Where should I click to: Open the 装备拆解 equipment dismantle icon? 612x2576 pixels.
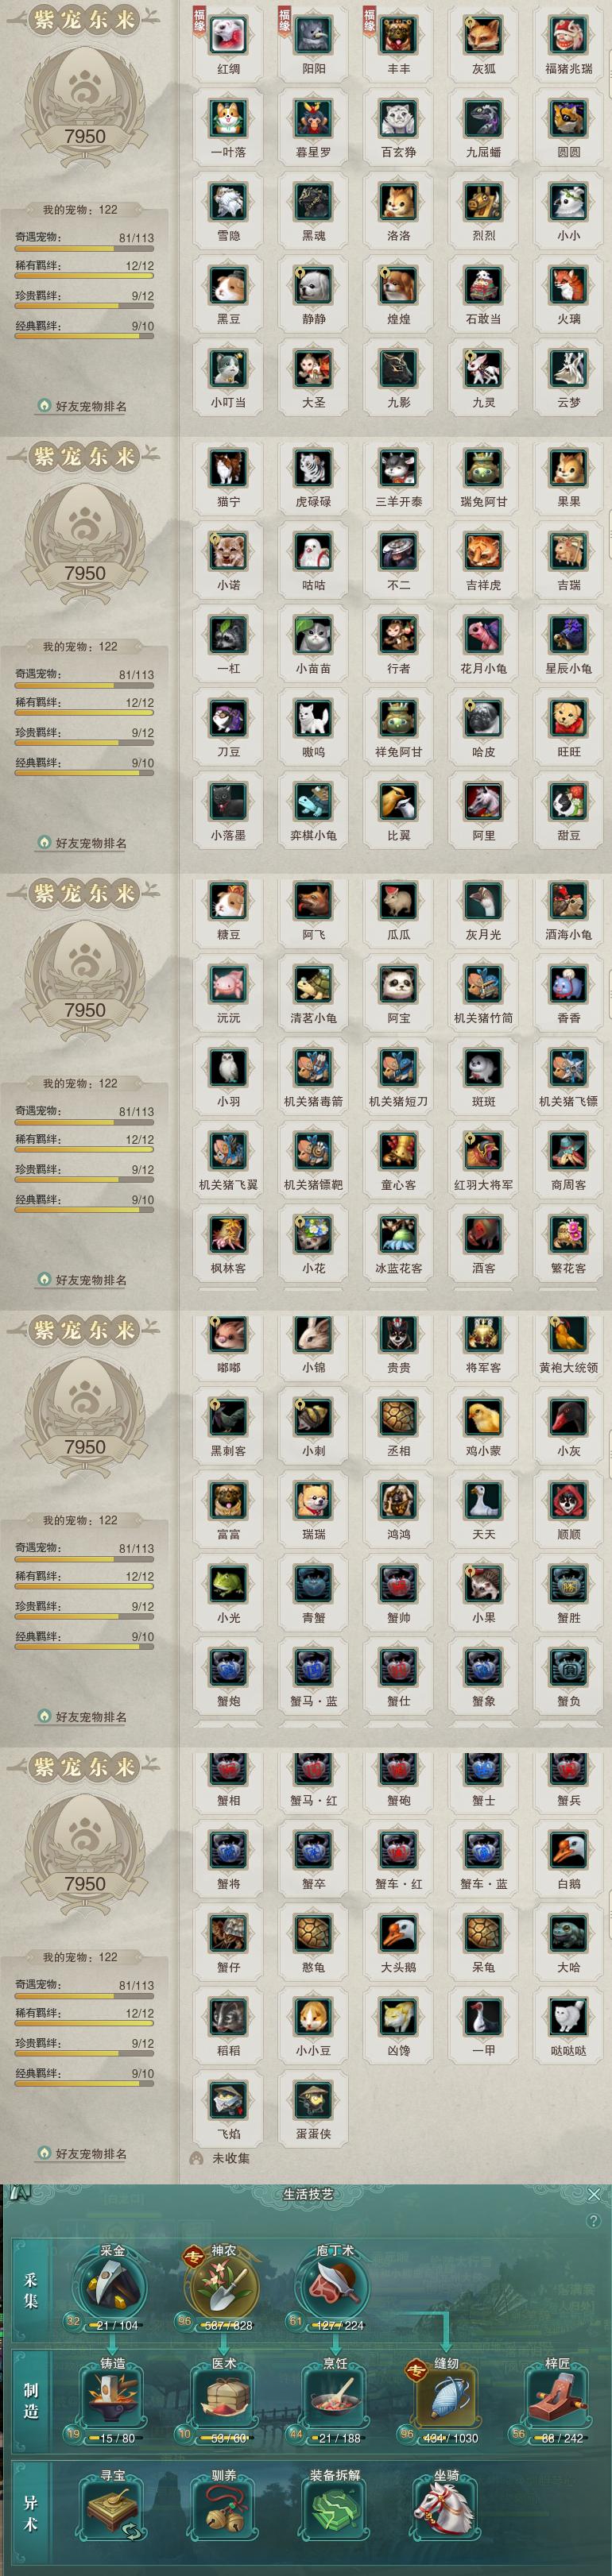(x=335, y=2511)
